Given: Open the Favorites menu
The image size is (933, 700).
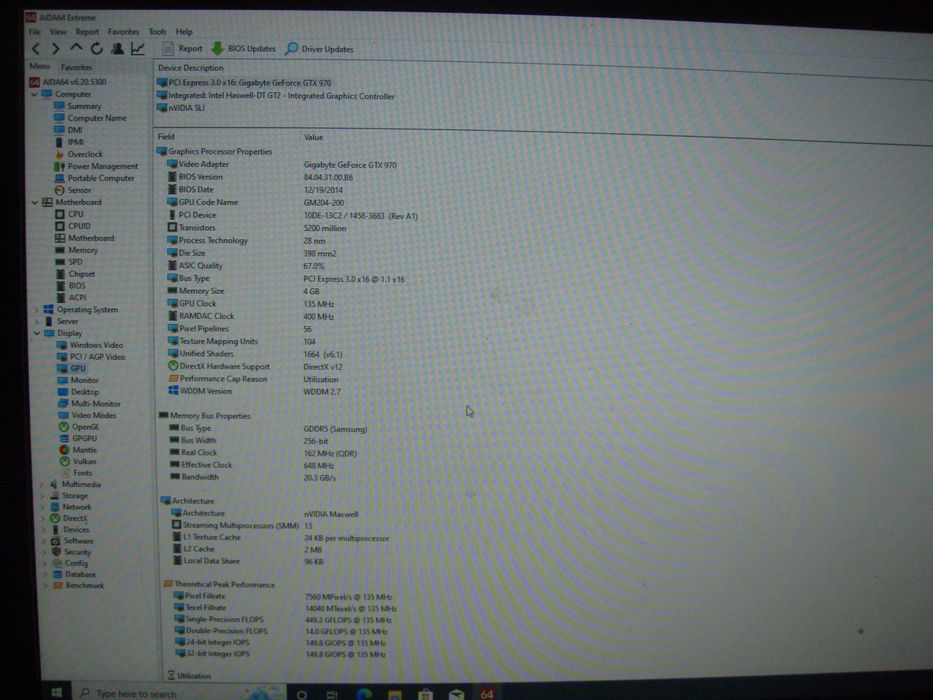Looking at the screenshot, I should click(123, 32).
